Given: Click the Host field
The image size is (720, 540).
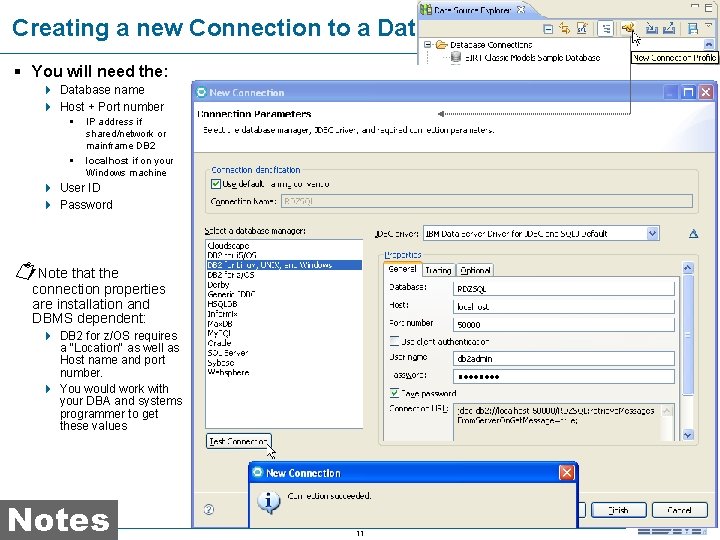Looking at the screenshot, I should [x=564, y=307].
